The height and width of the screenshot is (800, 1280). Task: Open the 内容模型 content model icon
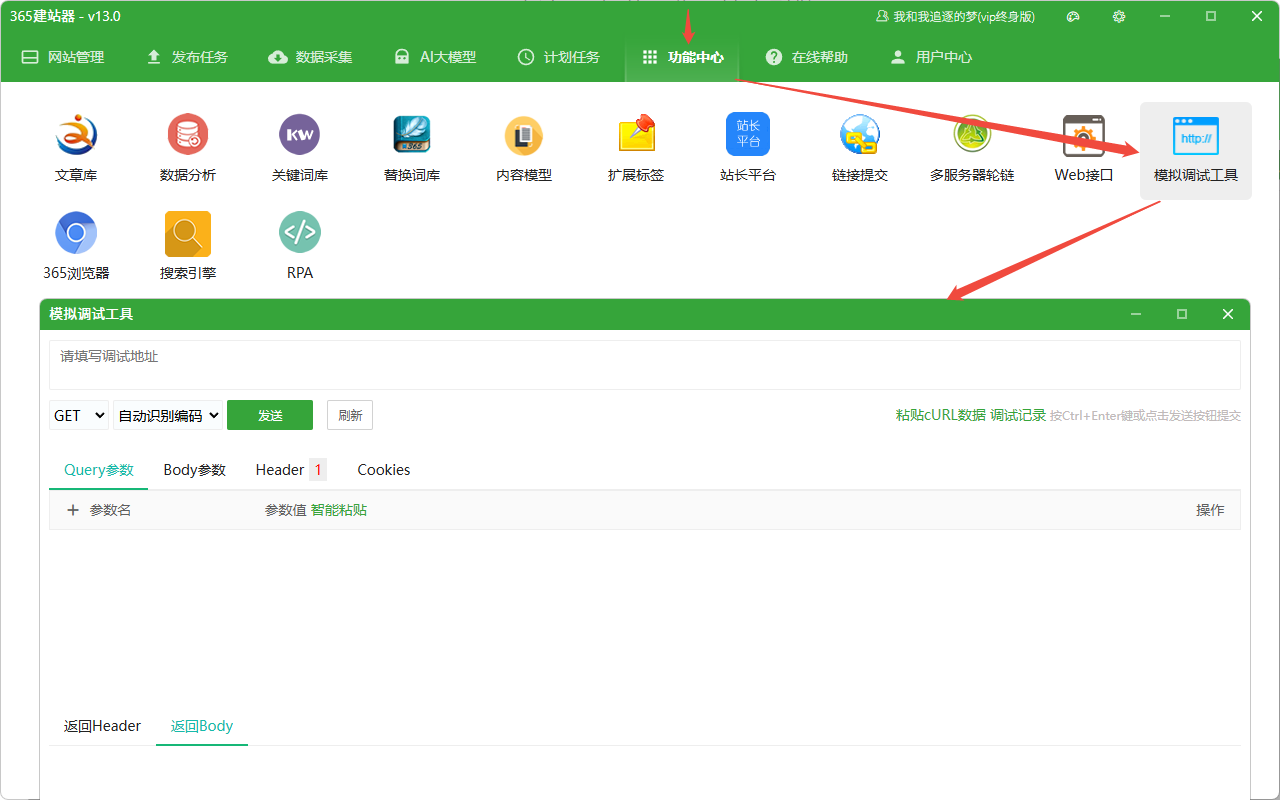click(524, 148)
